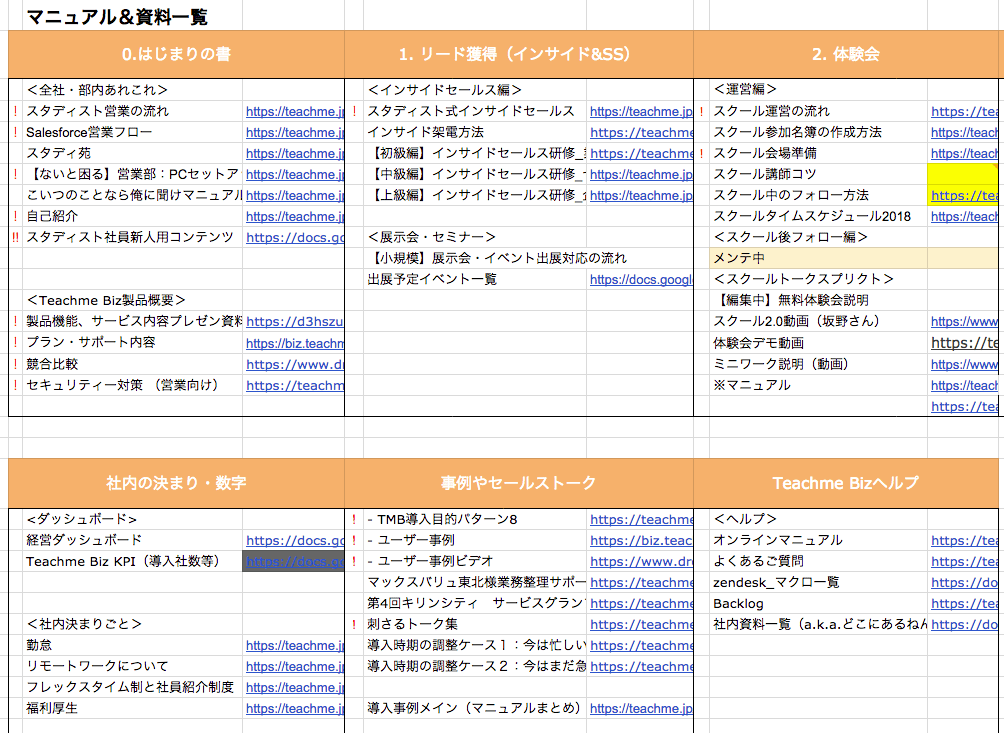Open the TMB導入目的パターン8 link
The width and height of the screenshot is (1004, 733).
[641, 520]
